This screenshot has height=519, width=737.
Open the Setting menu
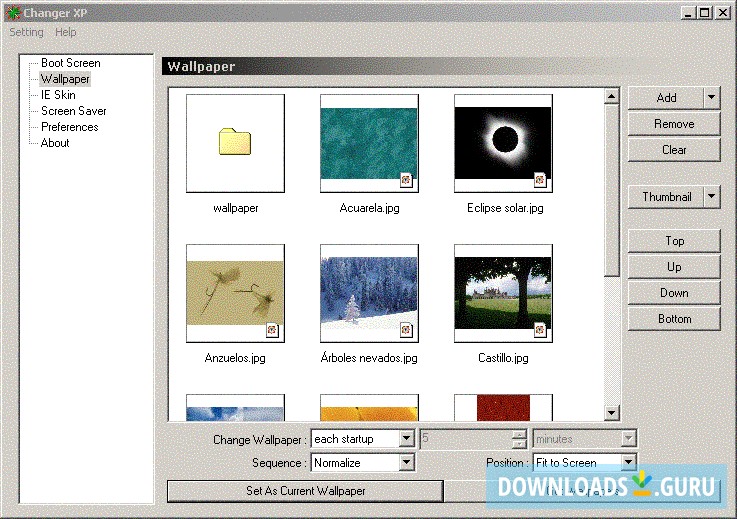26,32
